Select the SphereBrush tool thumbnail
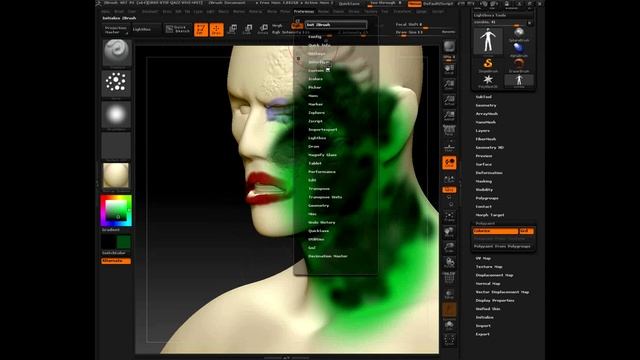 519,35
